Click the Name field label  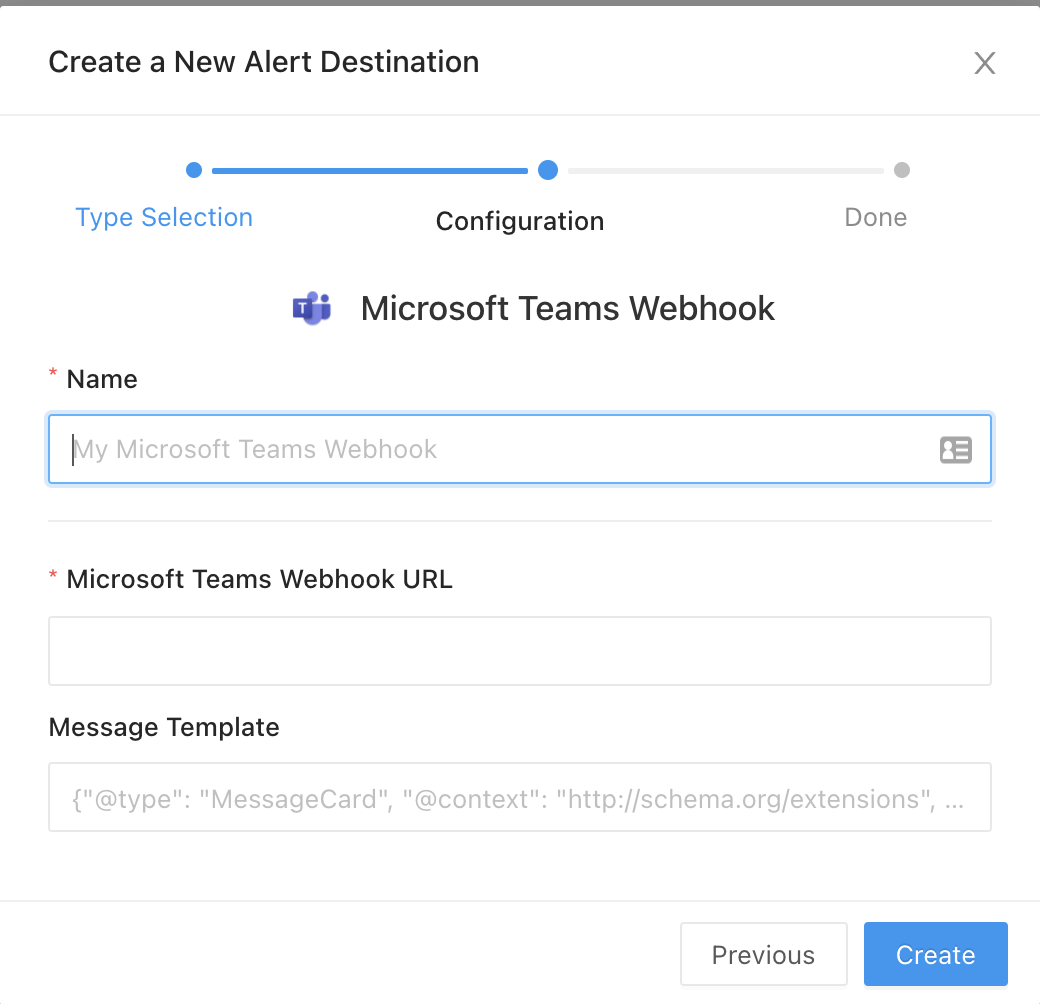102,379
